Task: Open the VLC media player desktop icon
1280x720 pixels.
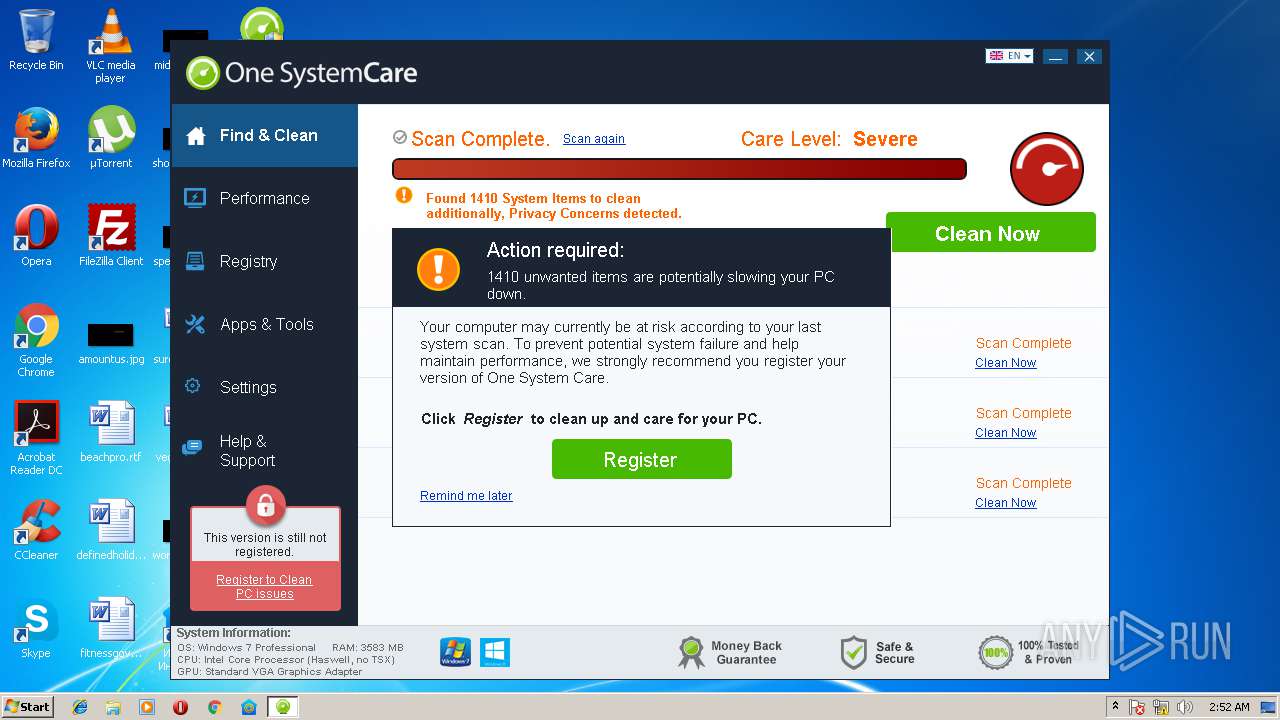Action: pyautogui.click(x=110, y=46)
